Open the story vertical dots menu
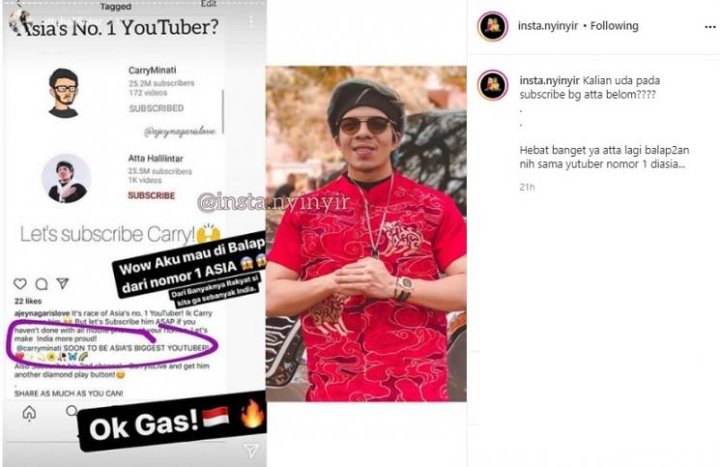Viewport: 720px width, 467px height. (x=251, y=22)
